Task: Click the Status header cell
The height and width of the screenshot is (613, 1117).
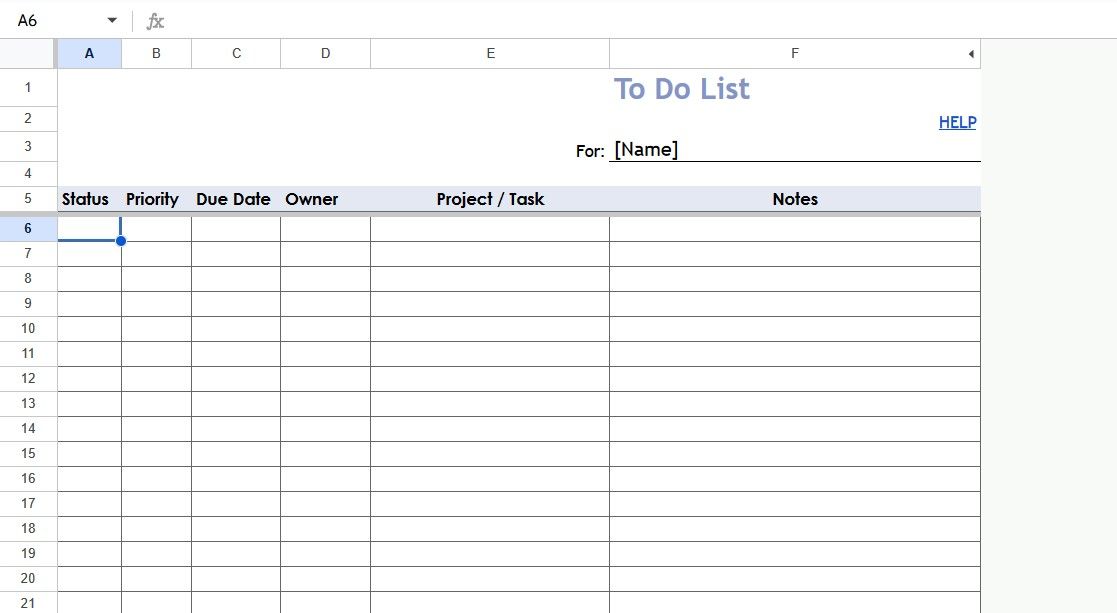Action: [85, 199]
